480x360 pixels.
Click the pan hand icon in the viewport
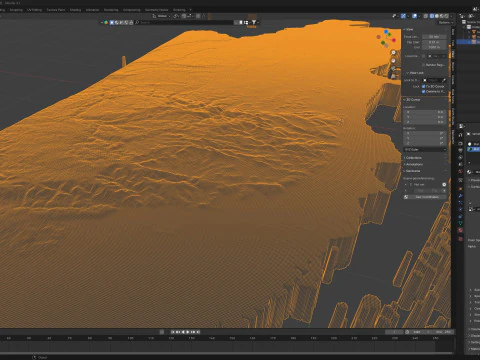pos(393,61)
